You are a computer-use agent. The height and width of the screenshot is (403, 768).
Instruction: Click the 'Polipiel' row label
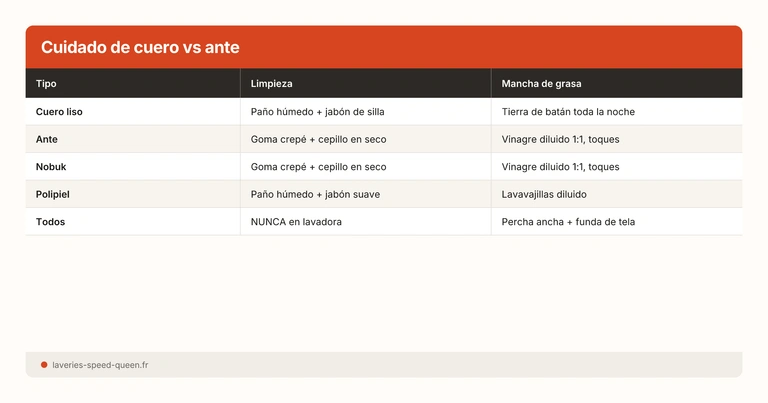pyautogui.click(x=54, y=194)
